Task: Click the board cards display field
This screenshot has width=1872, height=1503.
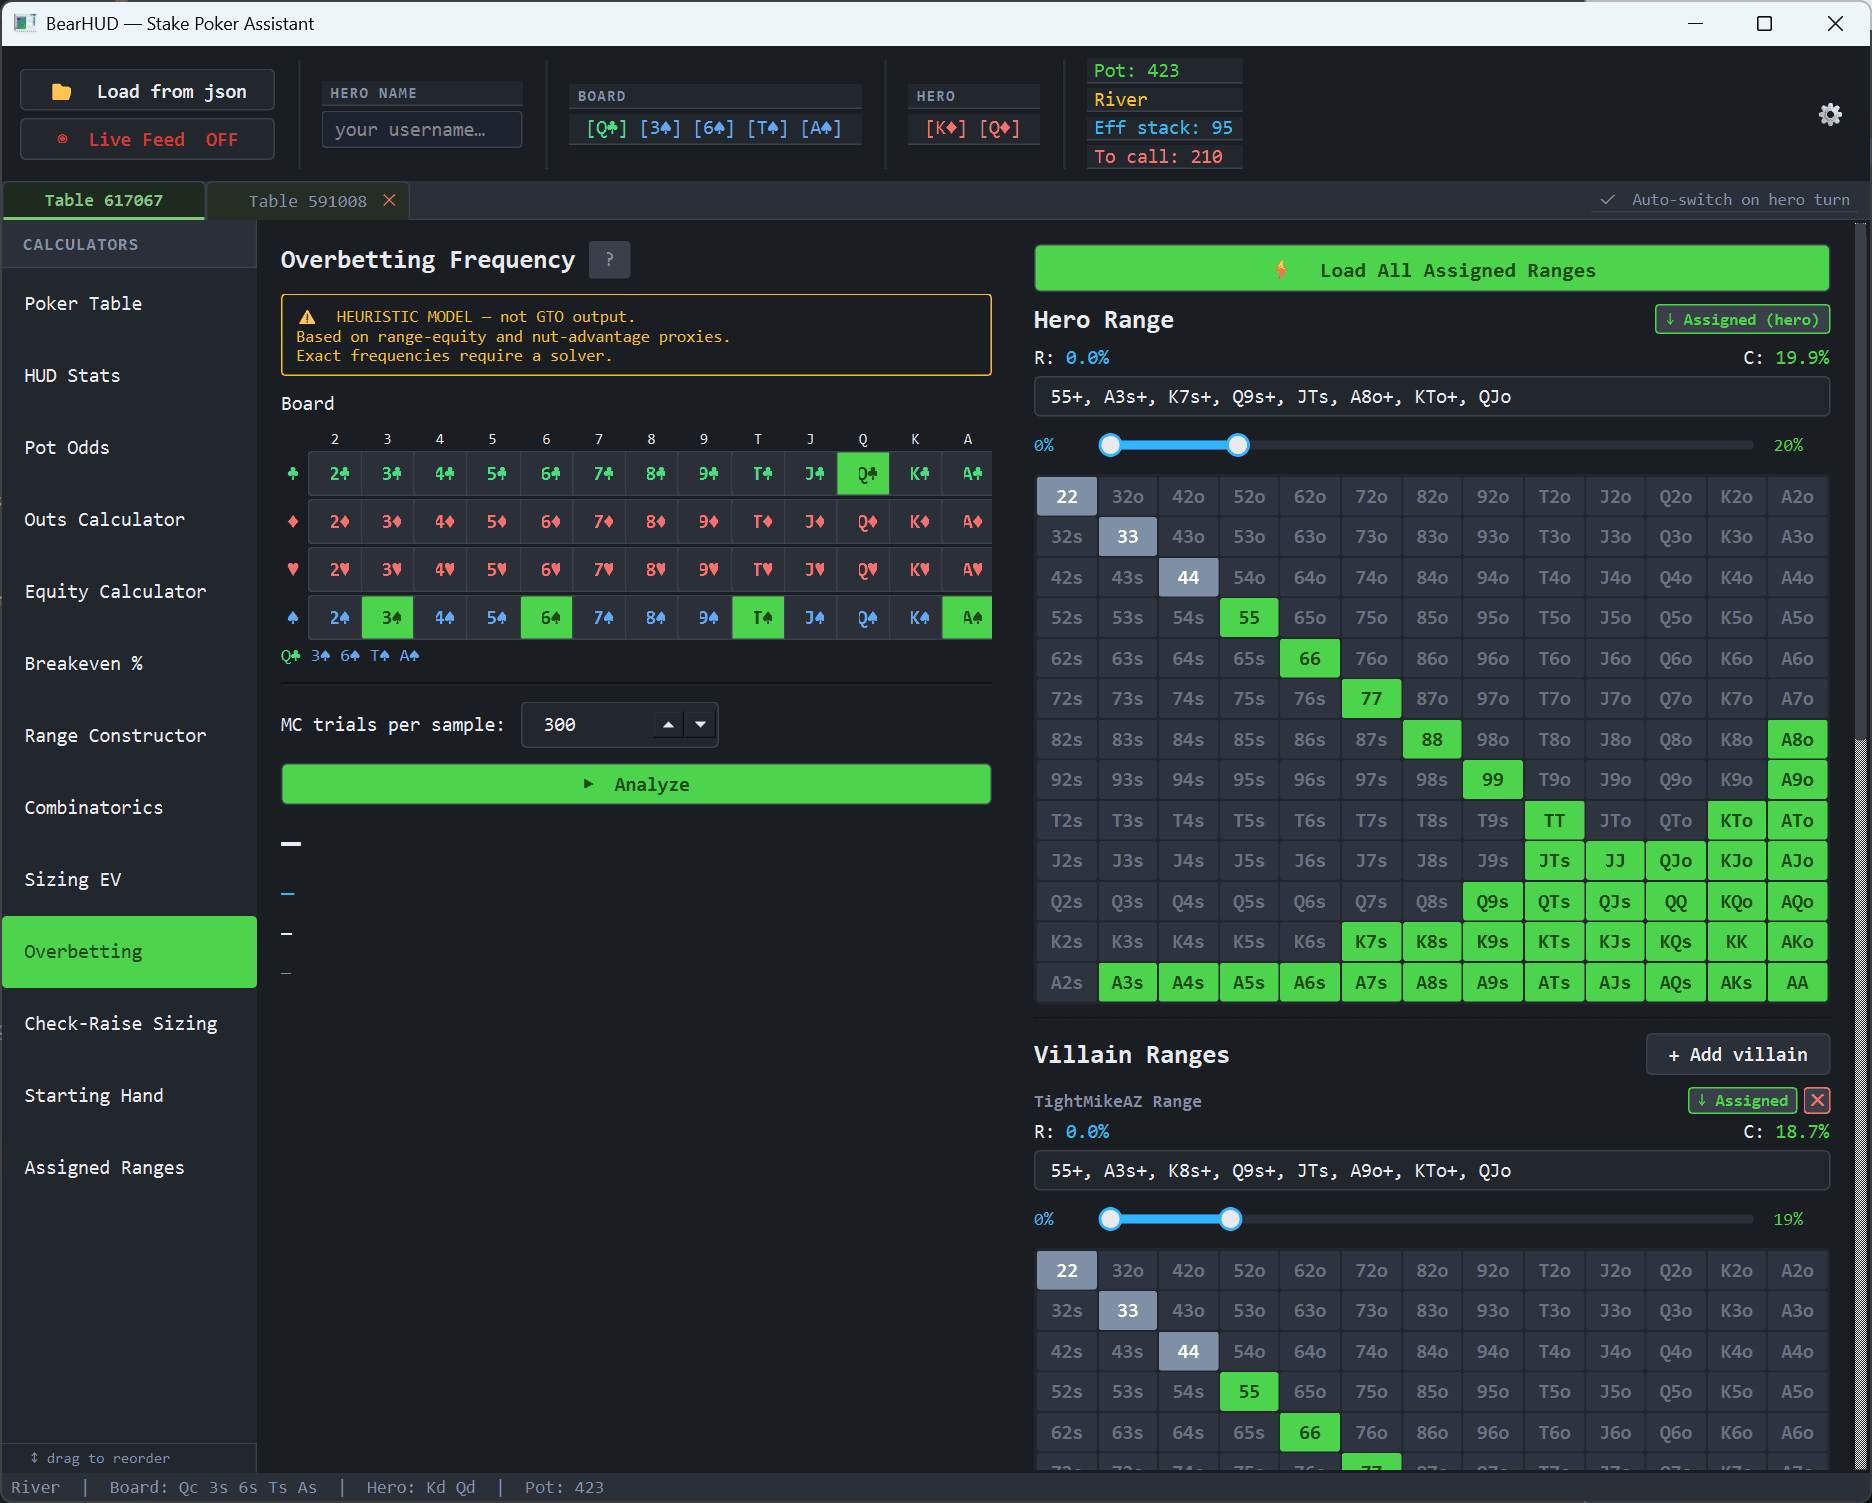Action: point(714,128)
